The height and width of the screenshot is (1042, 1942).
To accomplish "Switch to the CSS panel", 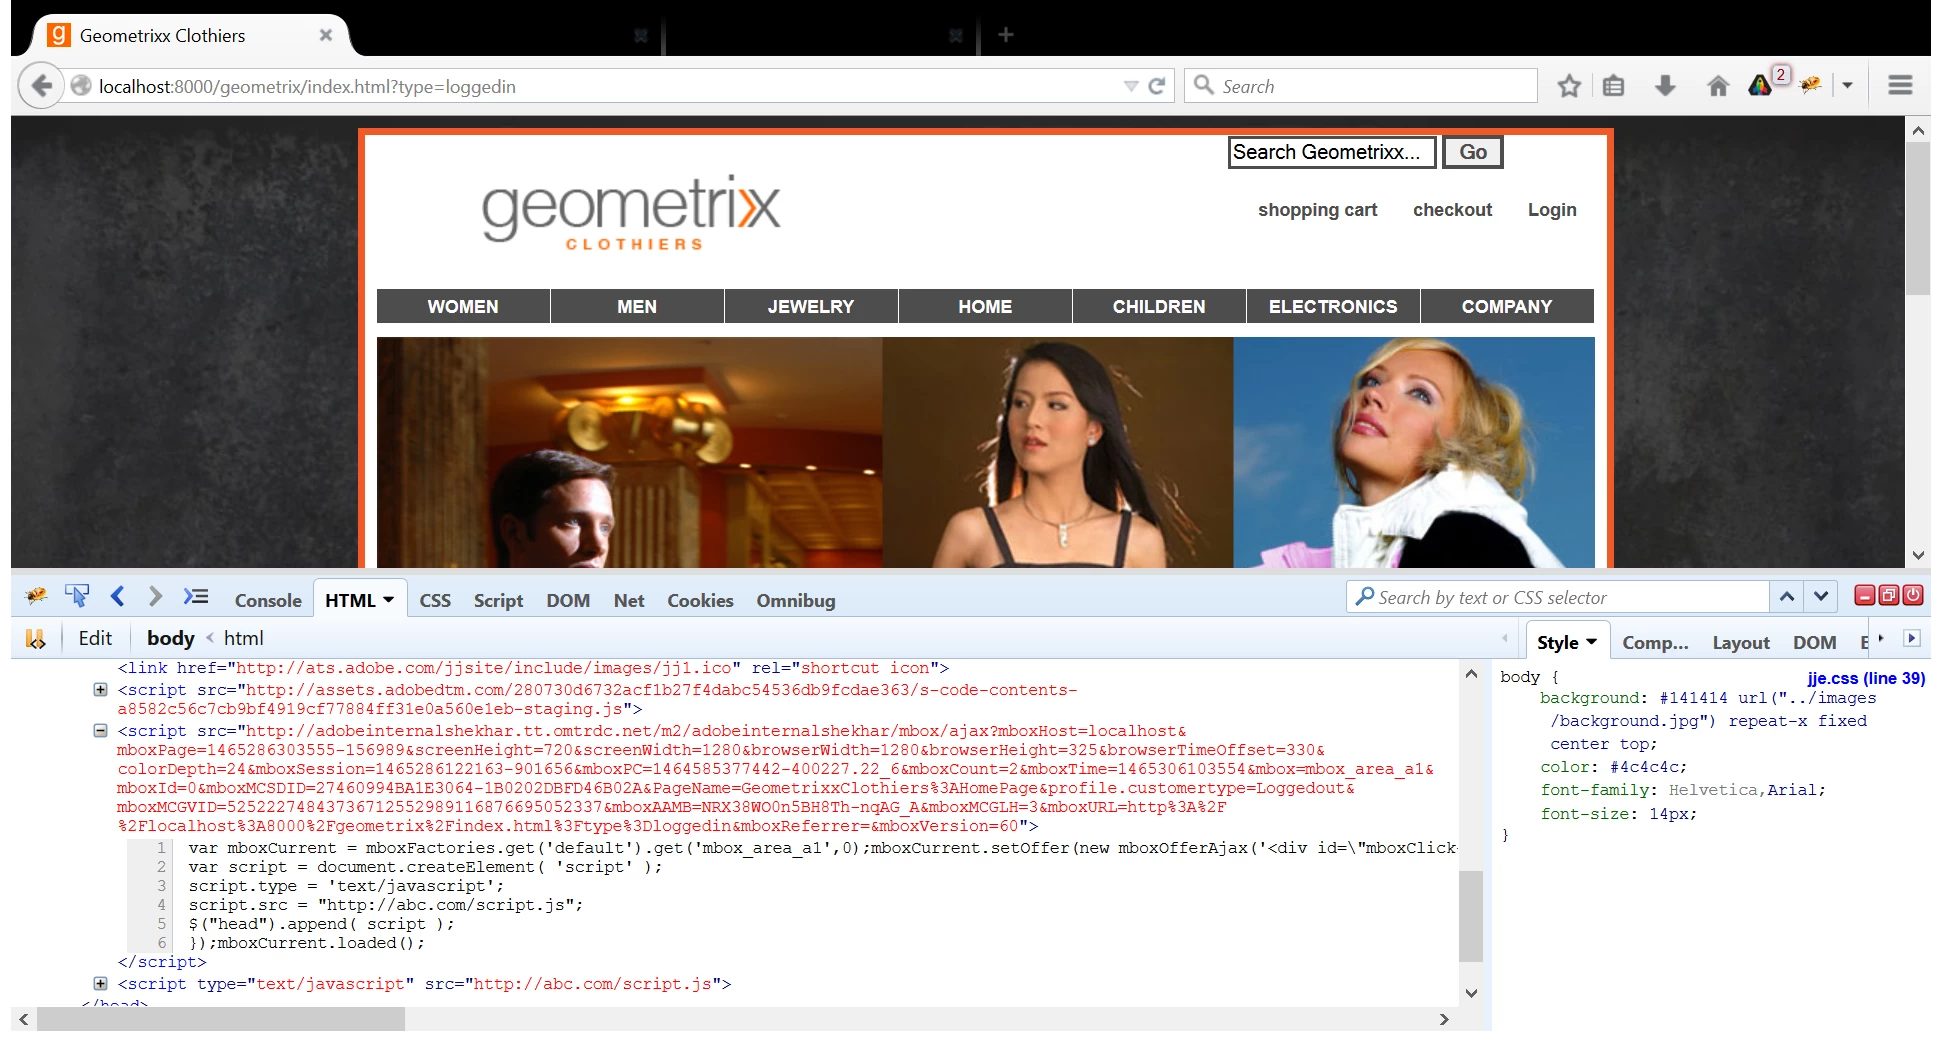I will [x=435, y=600].
